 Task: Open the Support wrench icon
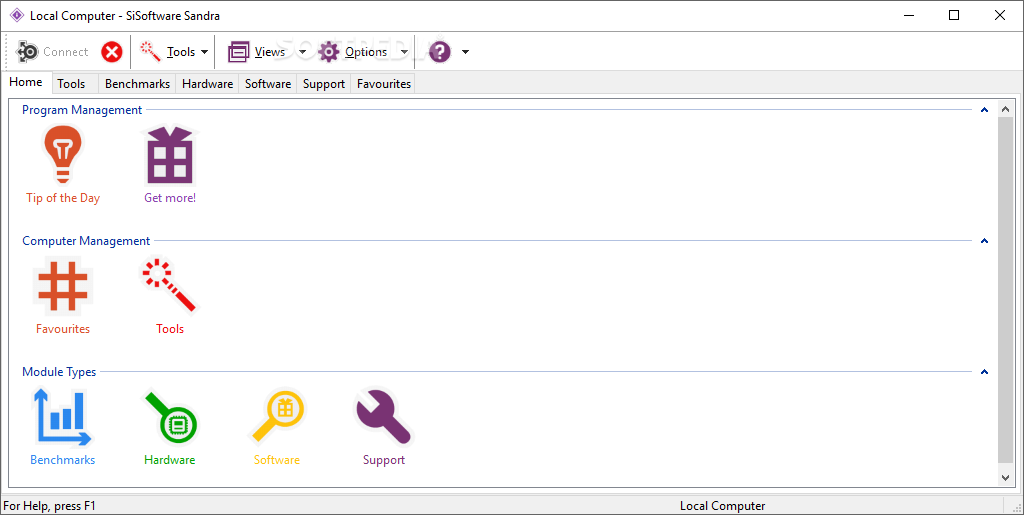384,417
